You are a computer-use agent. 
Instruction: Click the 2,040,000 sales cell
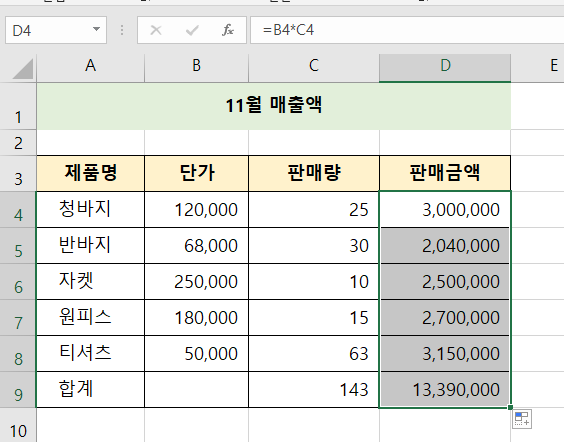click(445, 245)
